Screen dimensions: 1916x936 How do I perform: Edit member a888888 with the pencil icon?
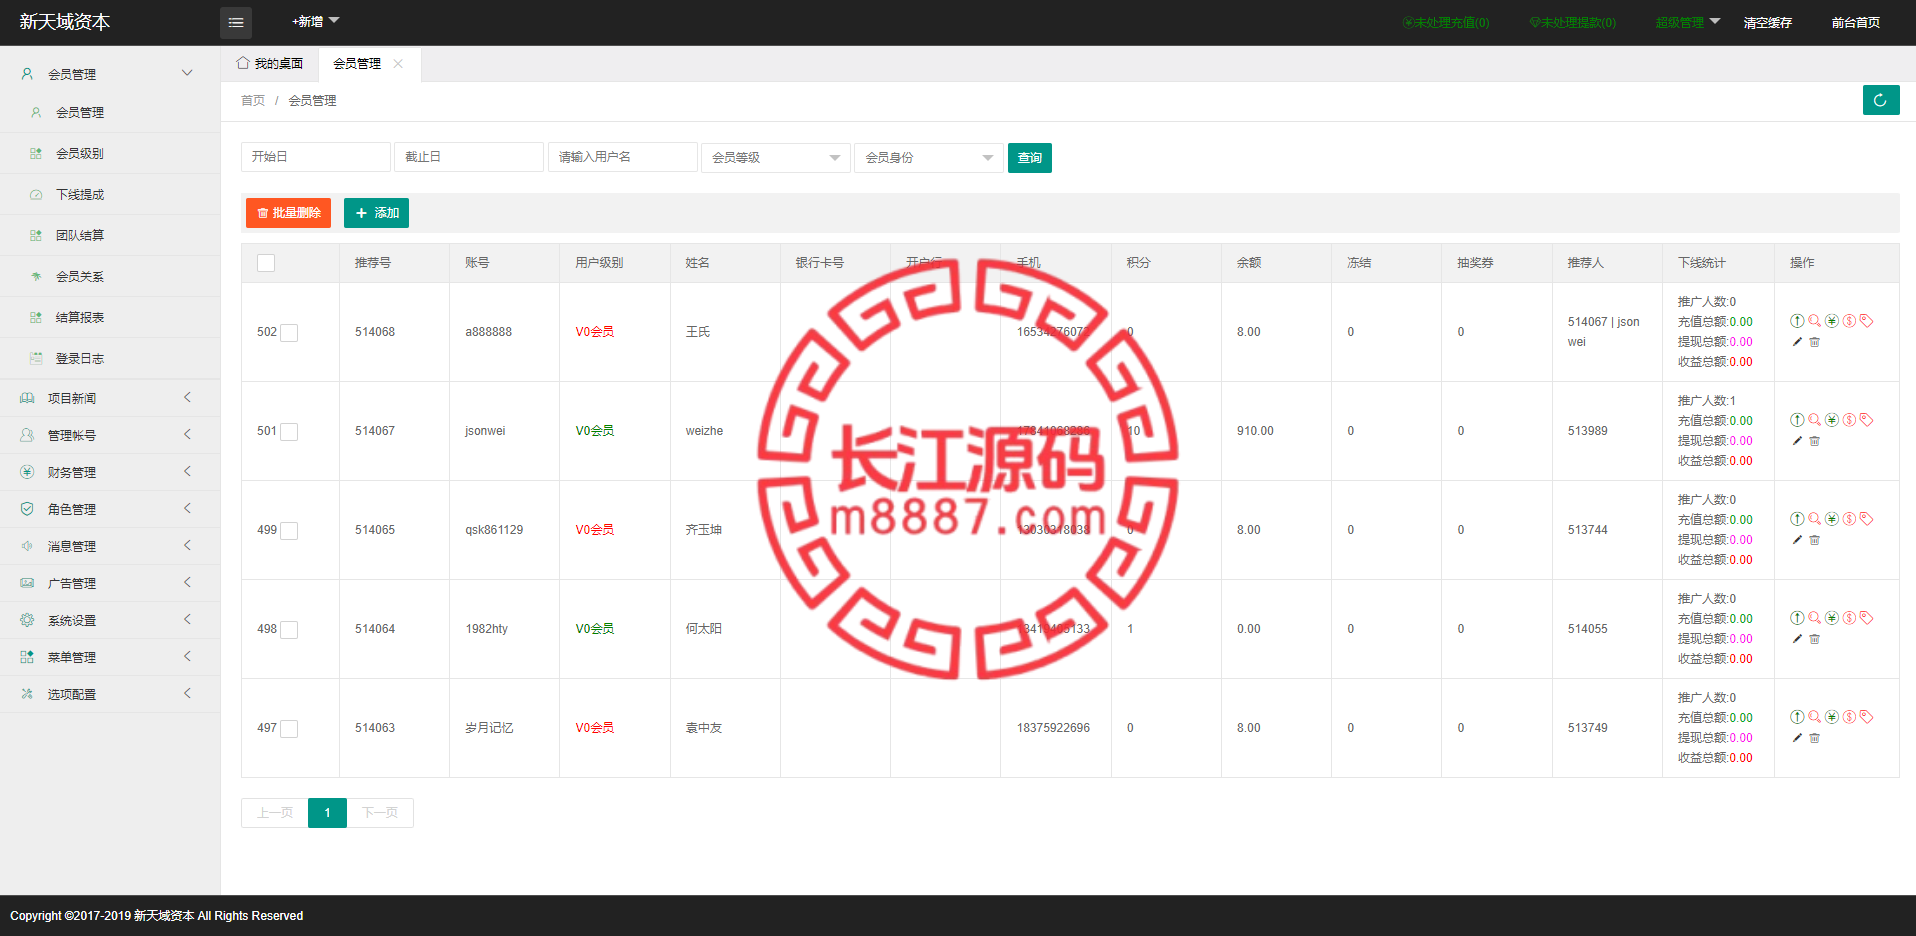(x=1797, y=342)
